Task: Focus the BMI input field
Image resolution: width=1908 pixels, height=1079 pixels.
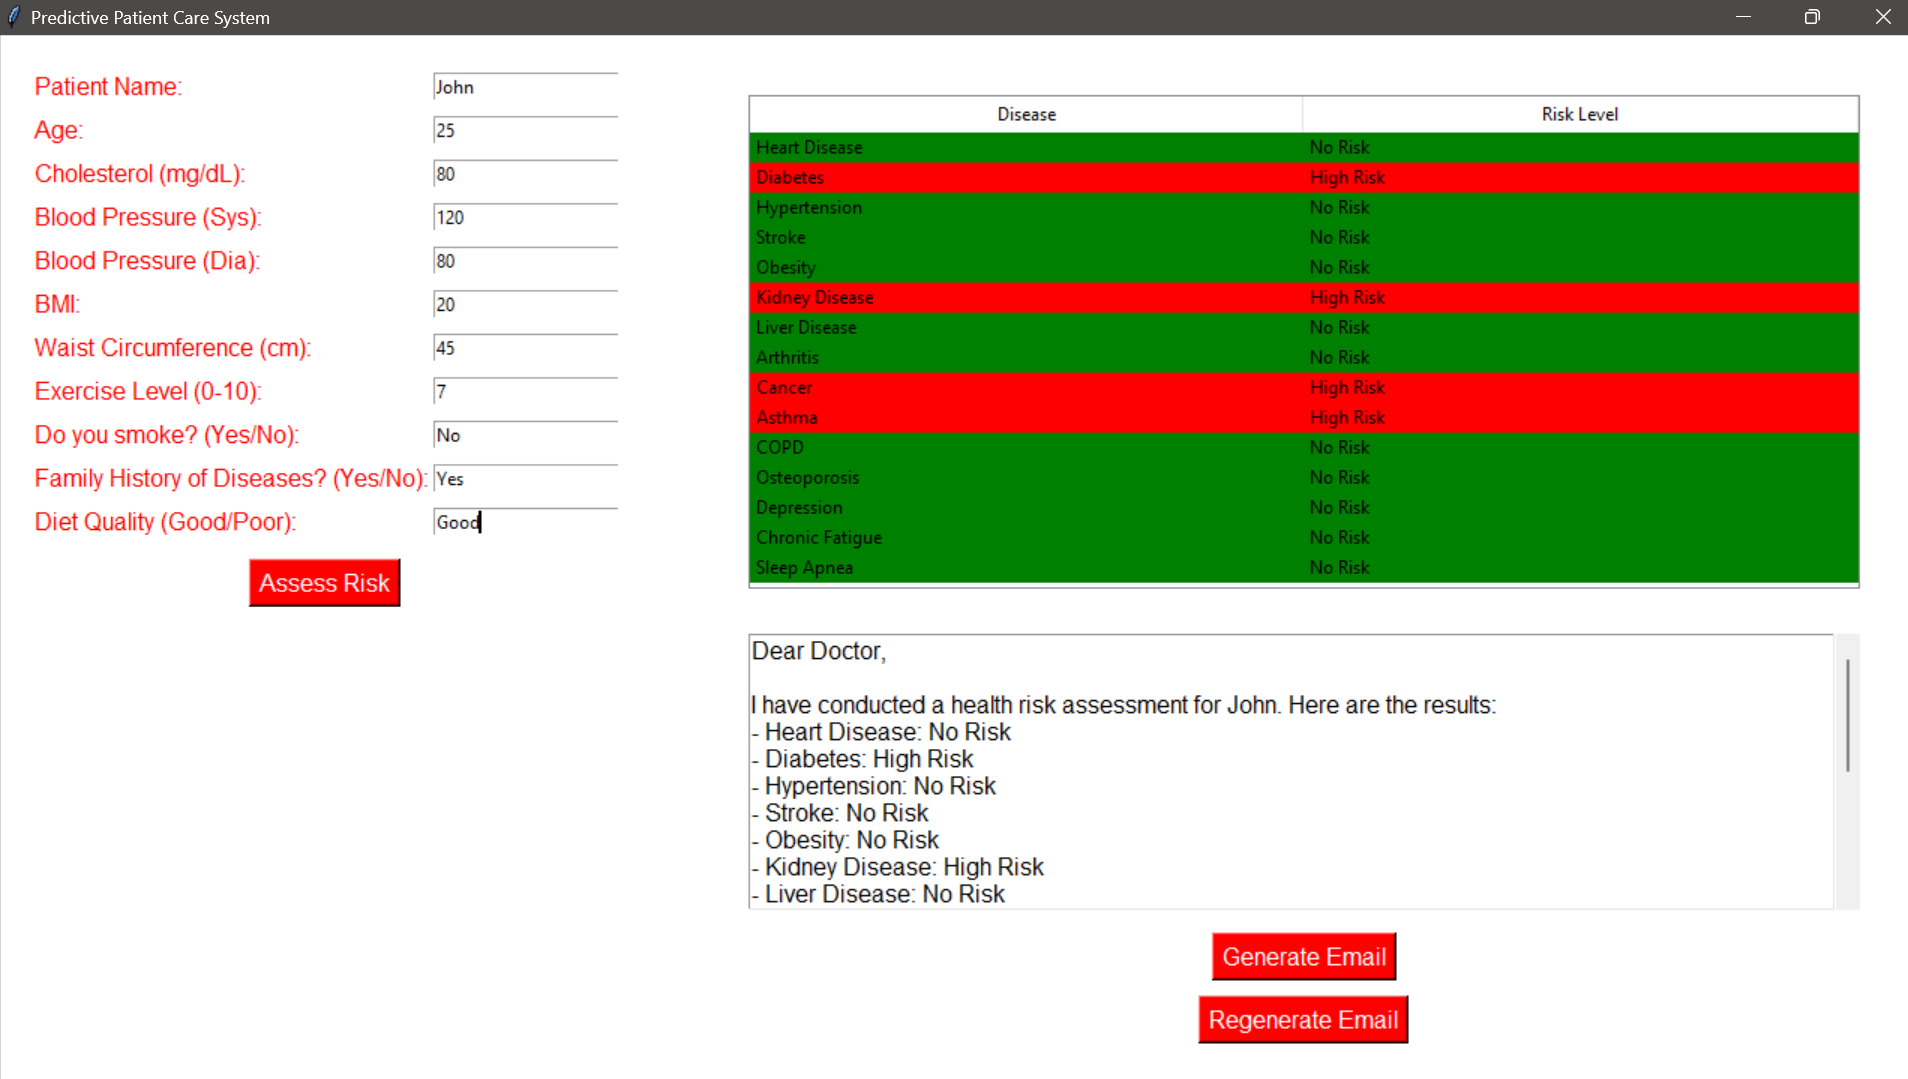Action: pyautogui.click(x=526, y=304)
